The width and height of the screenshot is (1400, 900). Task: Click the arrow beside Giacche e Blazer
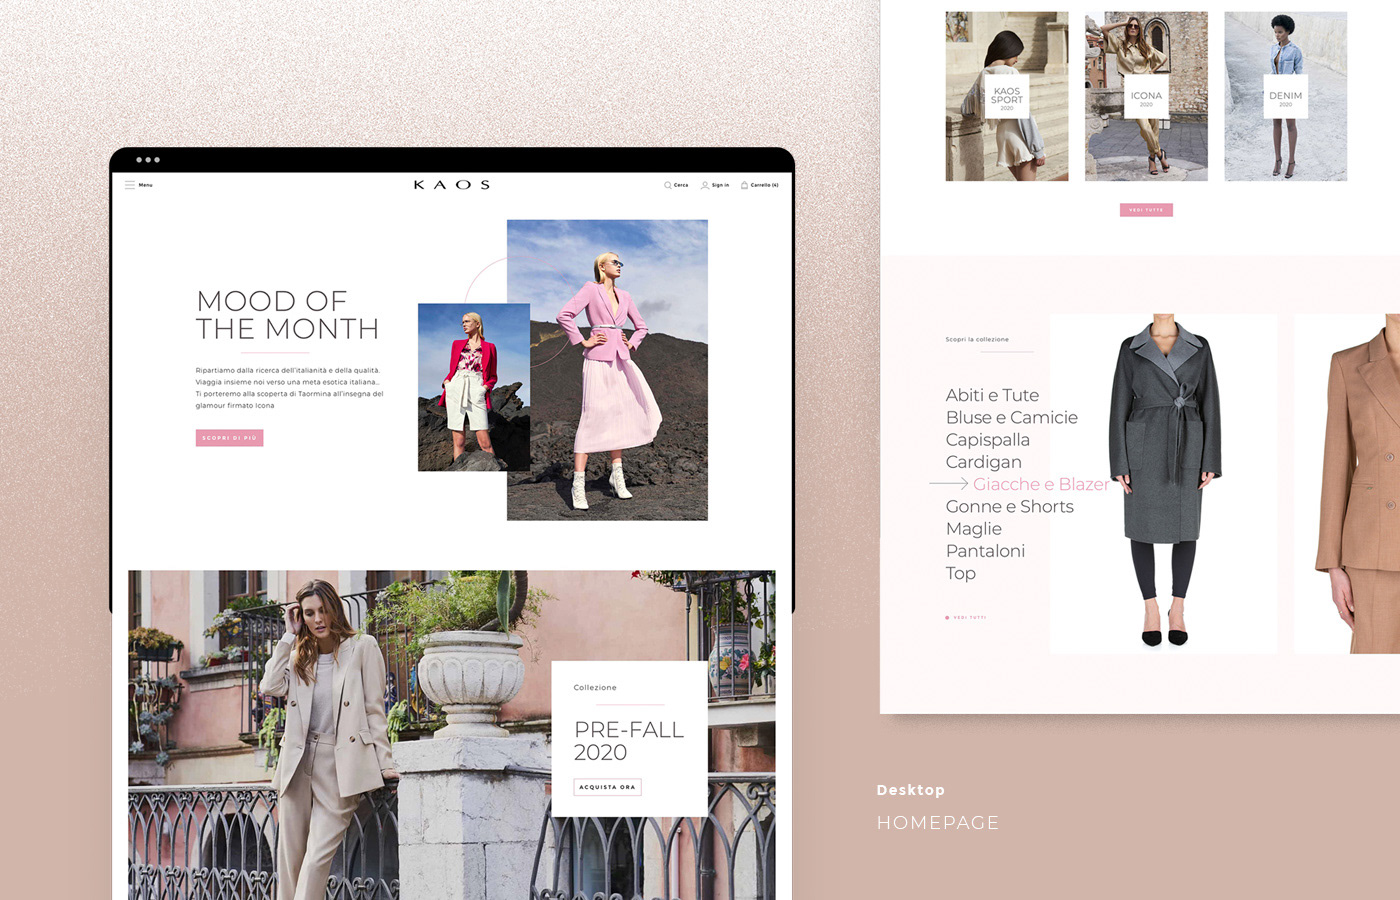948,484
